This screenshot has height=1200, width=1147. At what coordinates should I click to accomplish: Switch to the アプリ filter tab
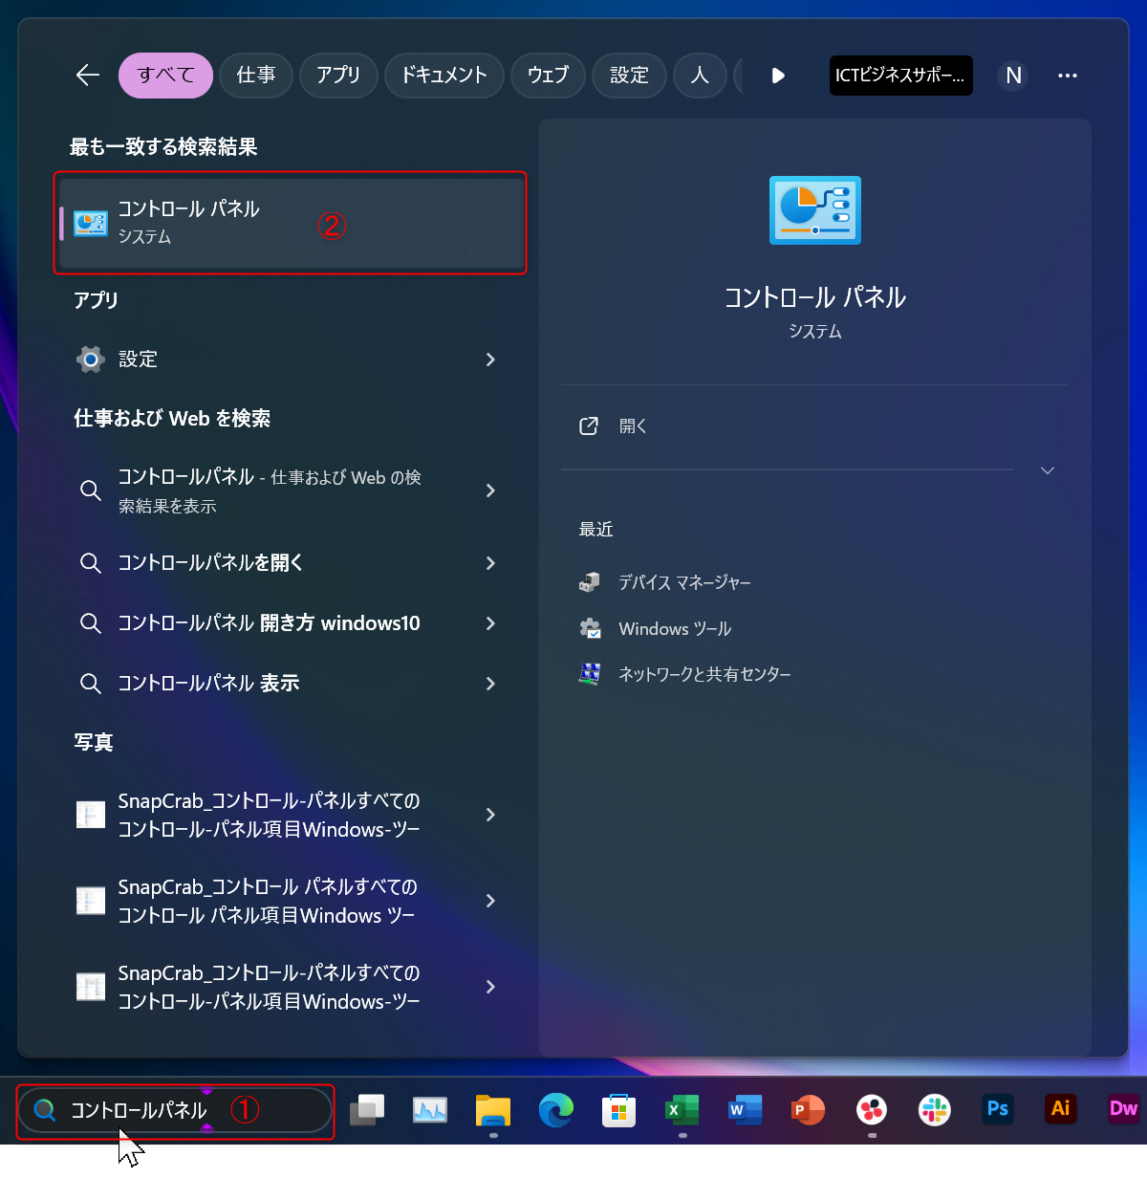pos(338,75)
